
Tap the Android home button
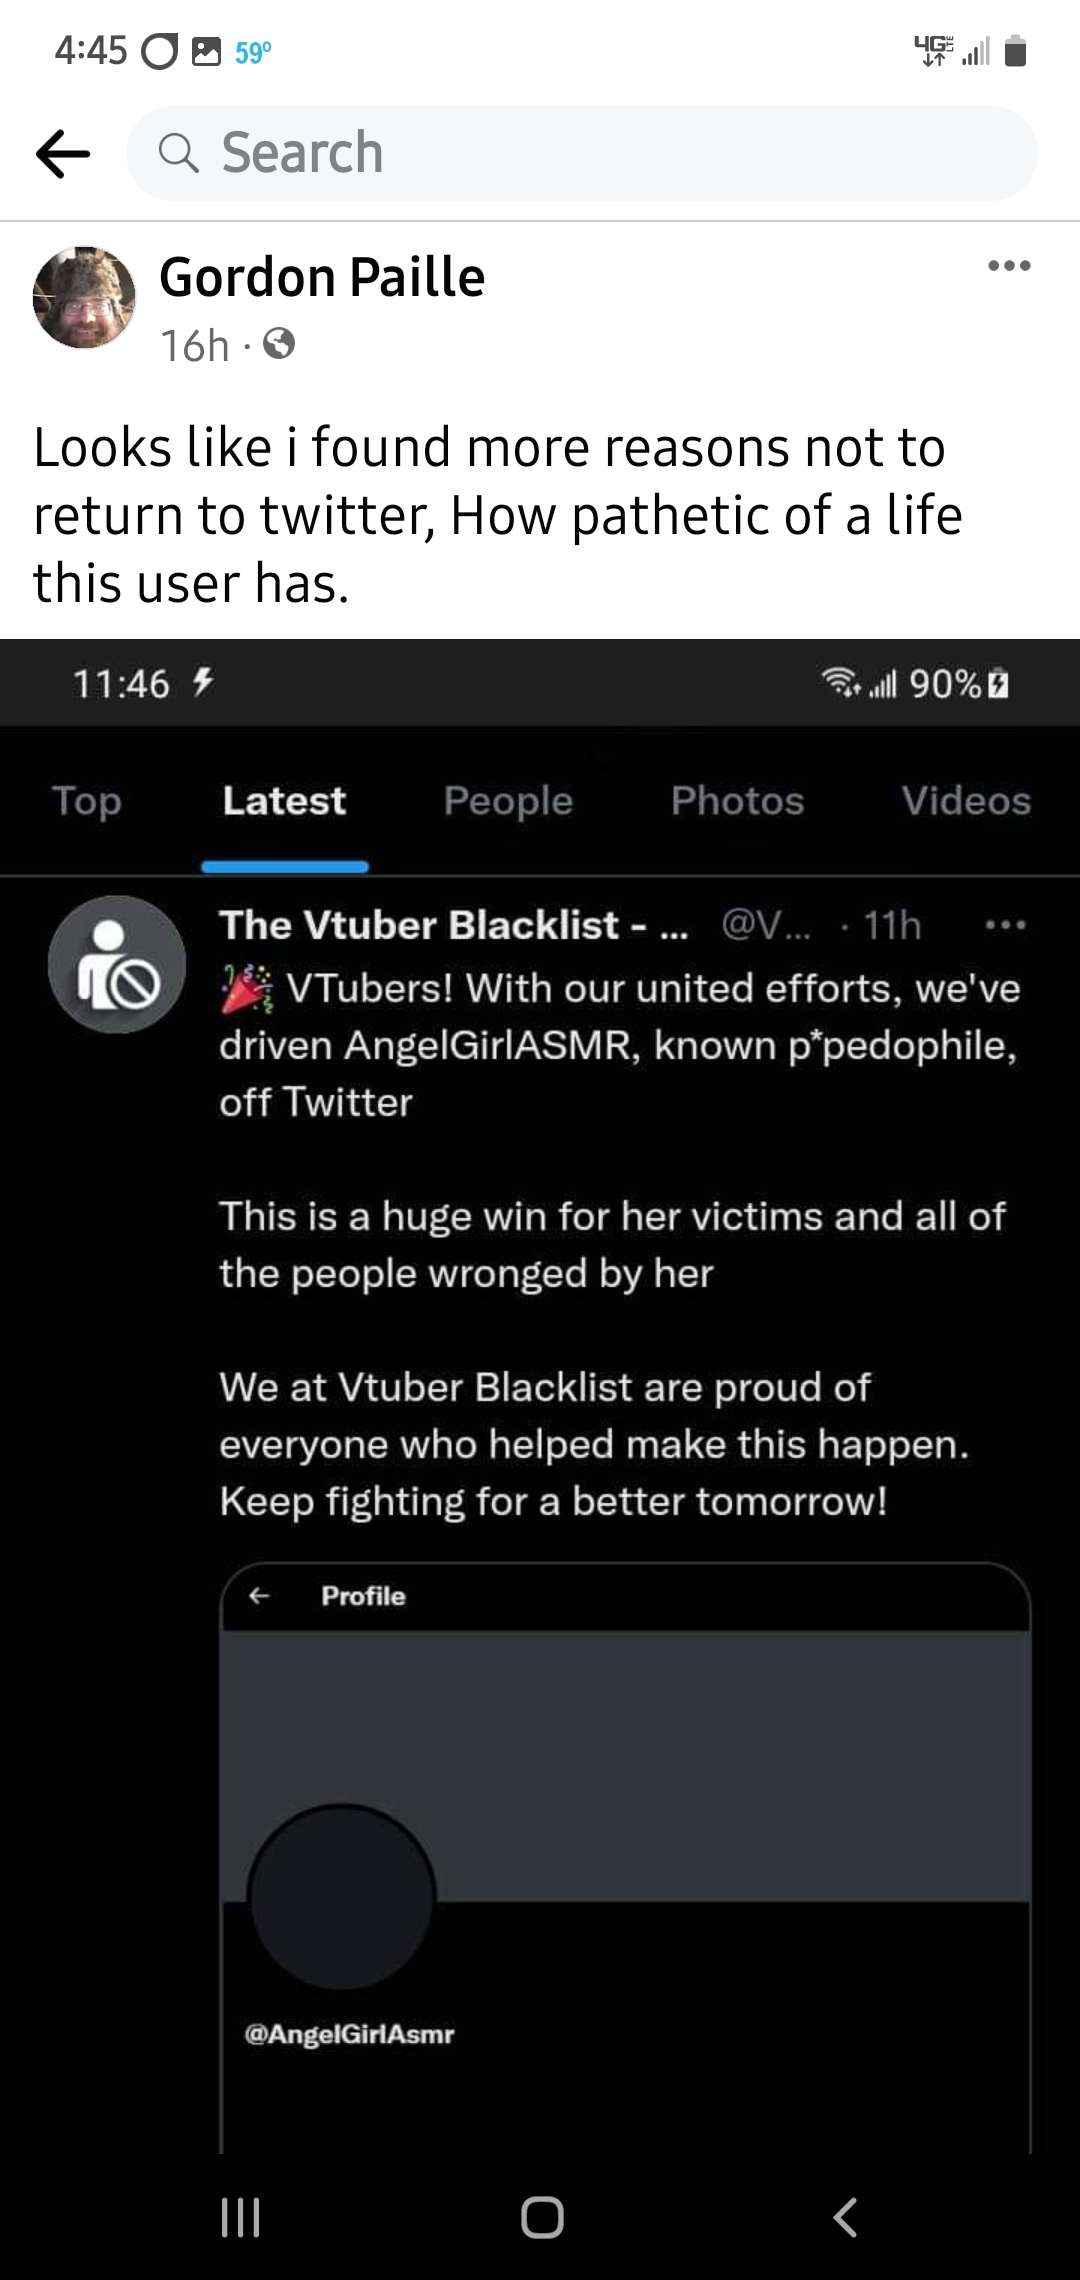click(542, 2217)
